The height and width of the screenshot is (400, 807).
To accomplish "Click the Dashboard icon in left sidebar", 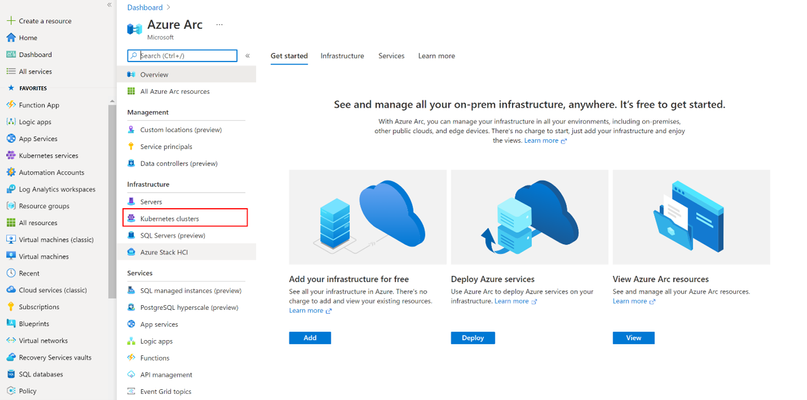I will pos(10,55).
